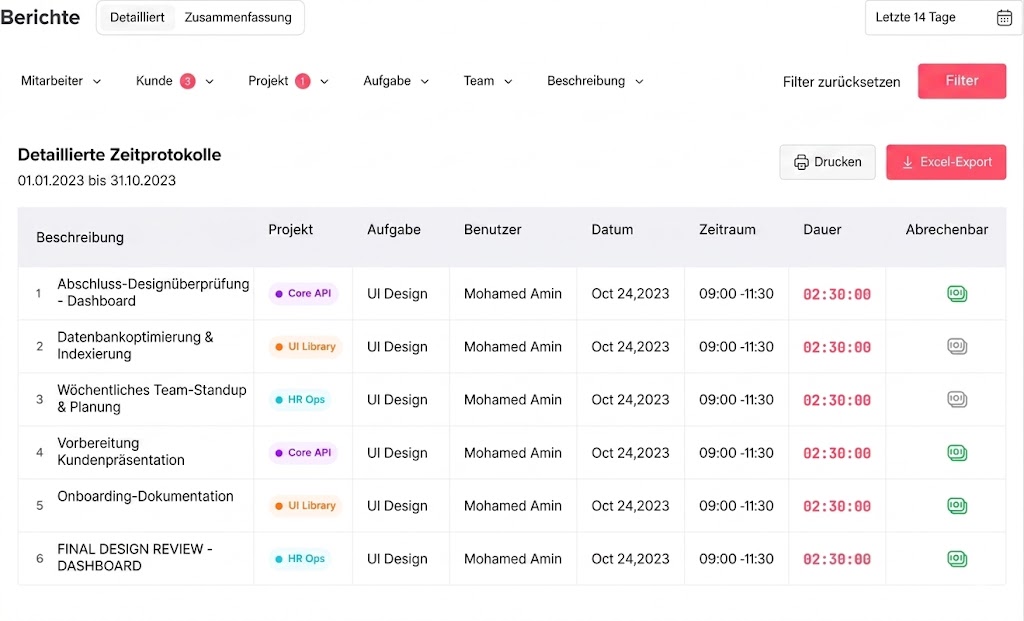The image size is (1024, 621).
Task: Open the calendar icon in date range
Action: [x=1004, y=18]
